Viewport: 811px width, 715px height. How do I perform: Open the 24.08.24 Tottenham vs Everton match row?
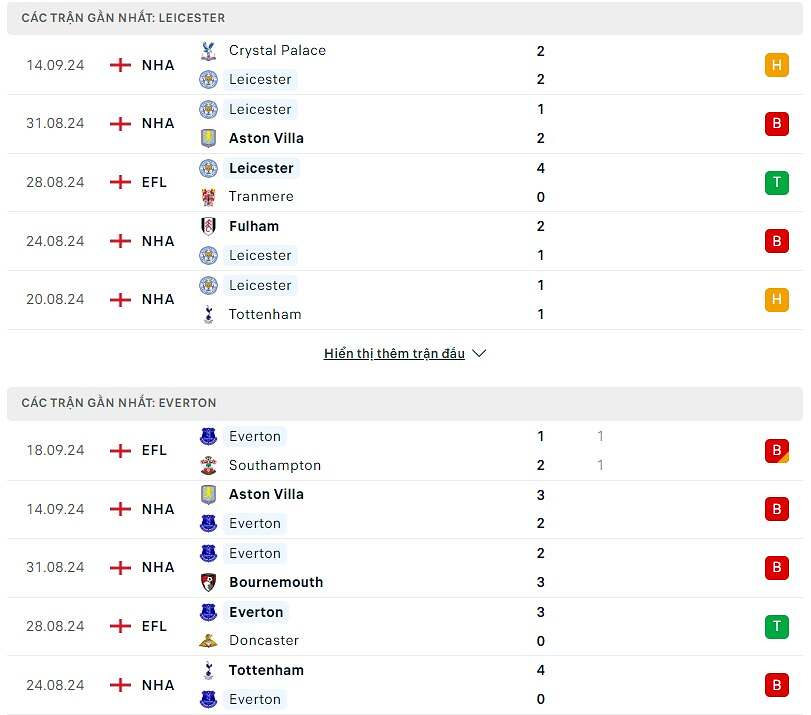(400, 685)
